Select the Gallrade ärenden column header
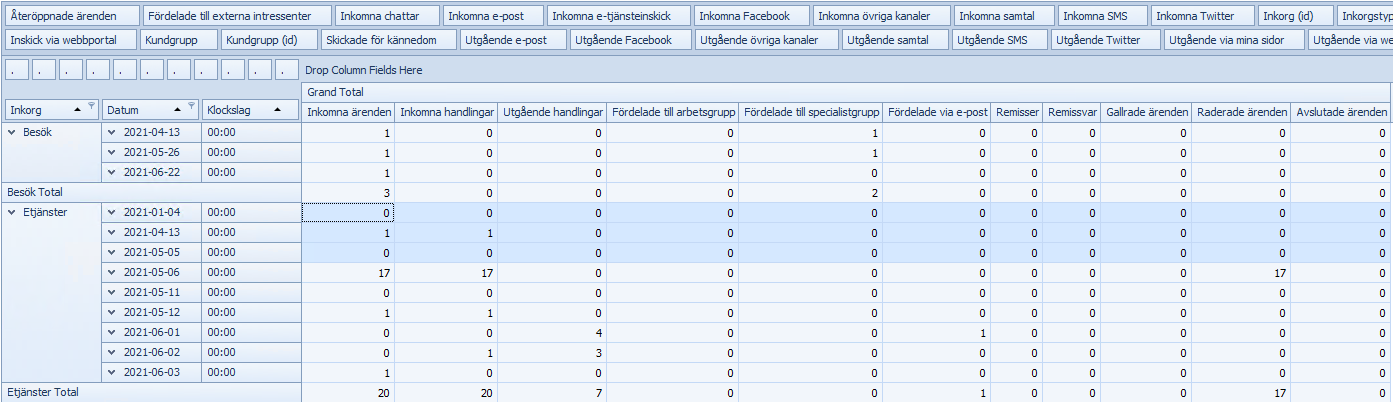The height and width of the screenshot is (402, 1393). tap(1146, 112)
